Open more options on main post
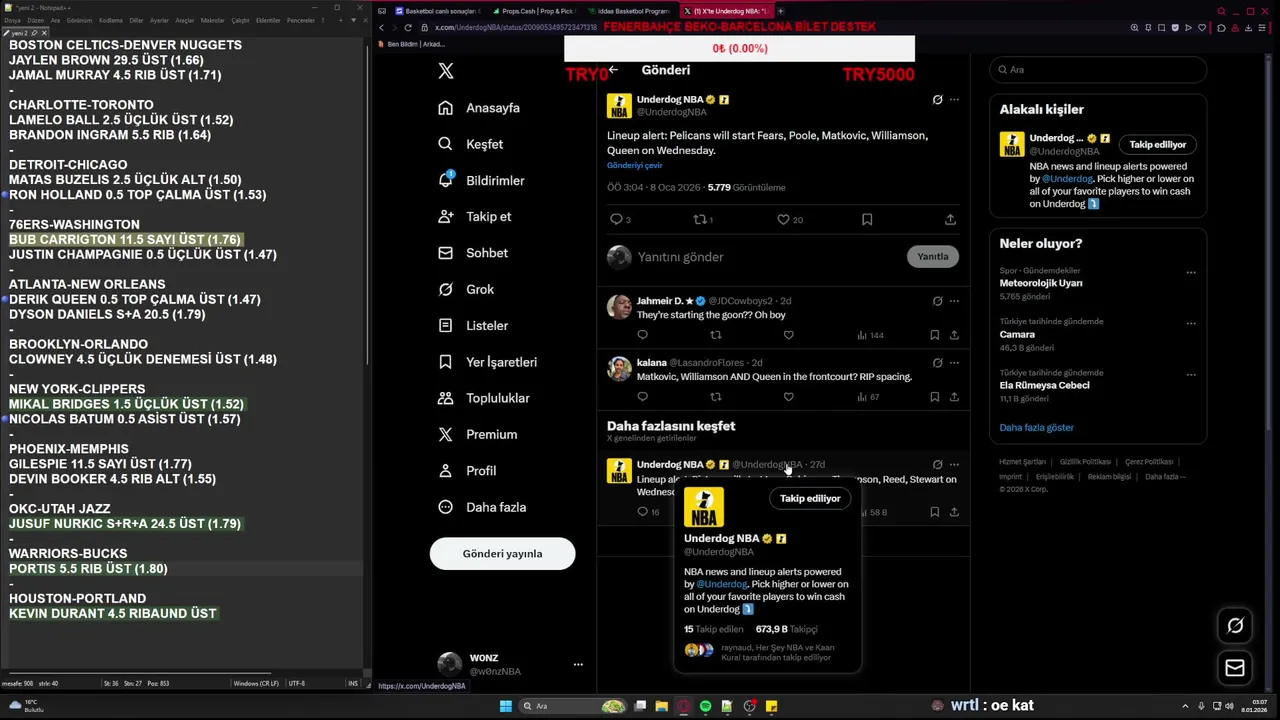 pos(954,99)
